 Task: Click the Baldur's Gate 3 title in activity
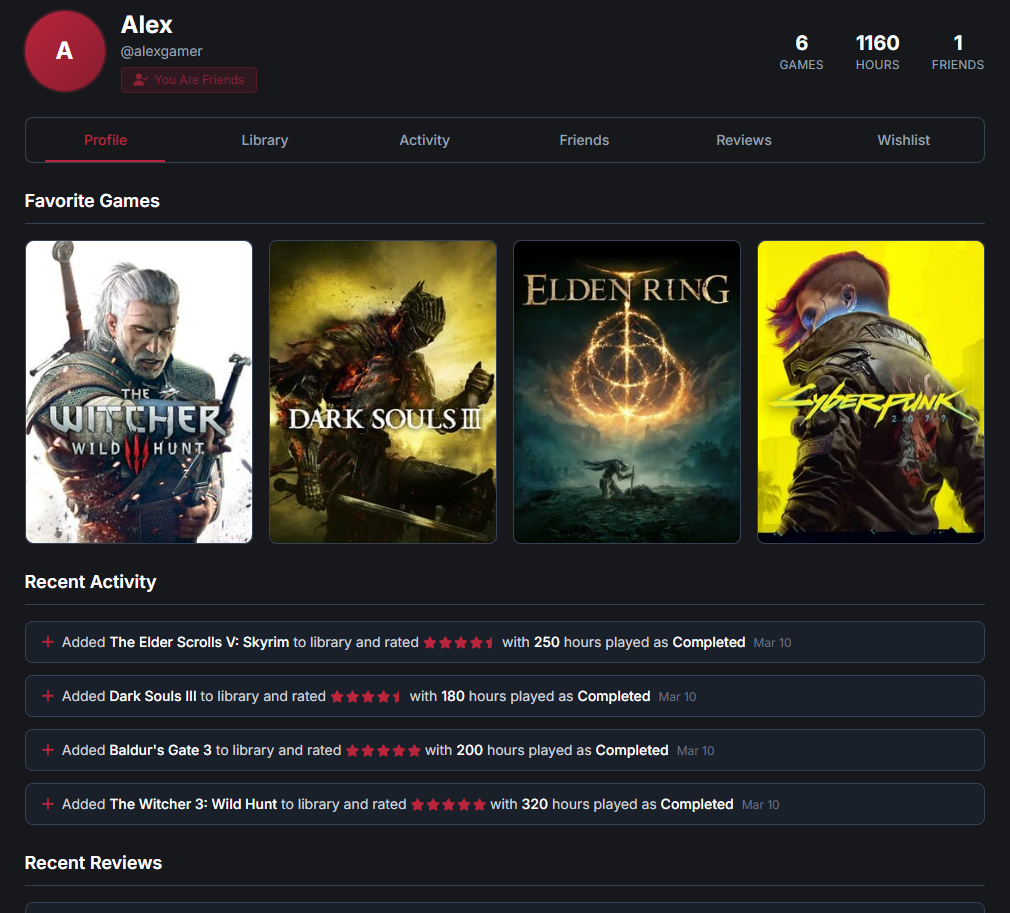pos(160,750)
